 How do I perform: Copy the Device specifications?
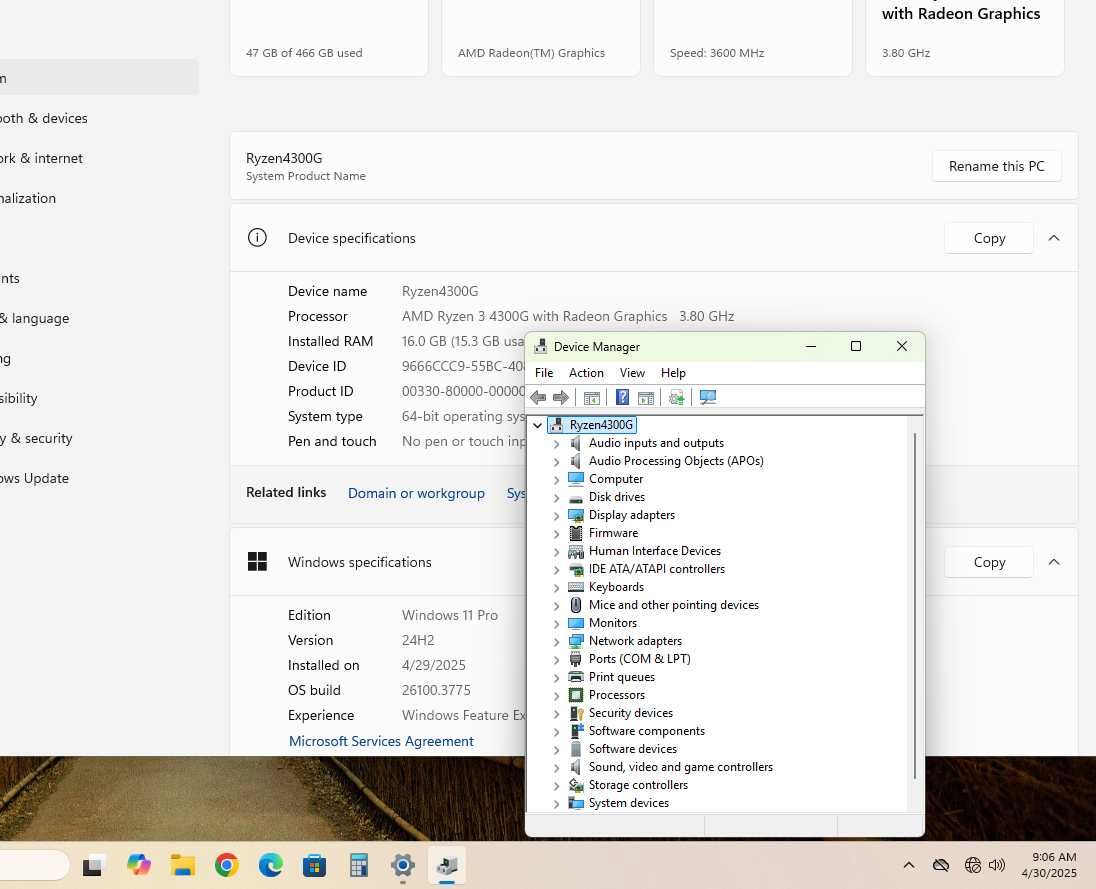(989, 238)
